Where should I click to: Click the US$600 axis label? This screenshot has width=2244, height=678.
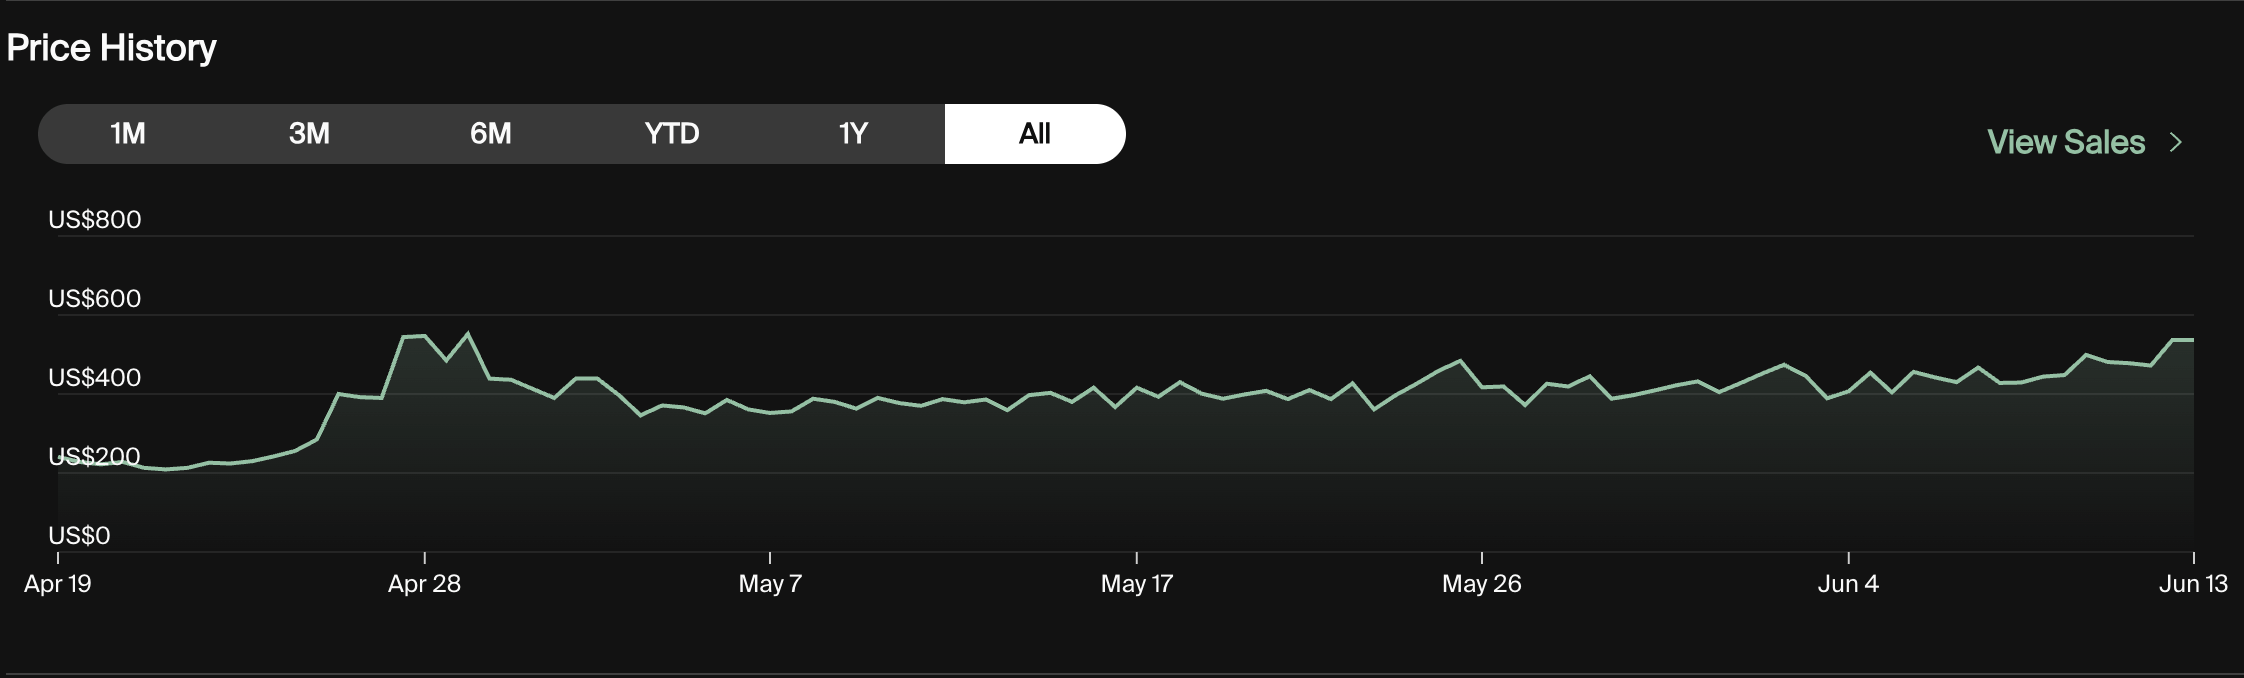click(95, 299)
